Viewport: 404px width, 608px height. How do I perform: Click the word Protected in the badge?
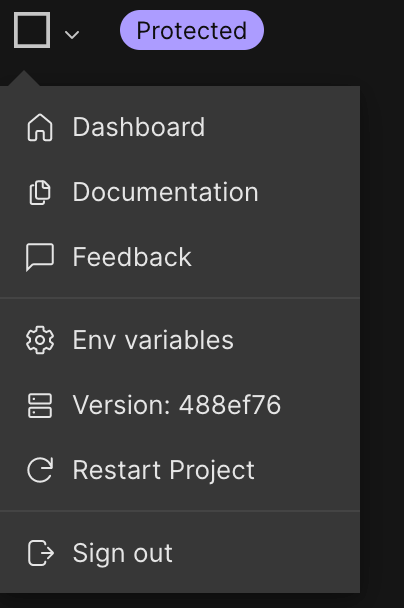coord(192,30)
